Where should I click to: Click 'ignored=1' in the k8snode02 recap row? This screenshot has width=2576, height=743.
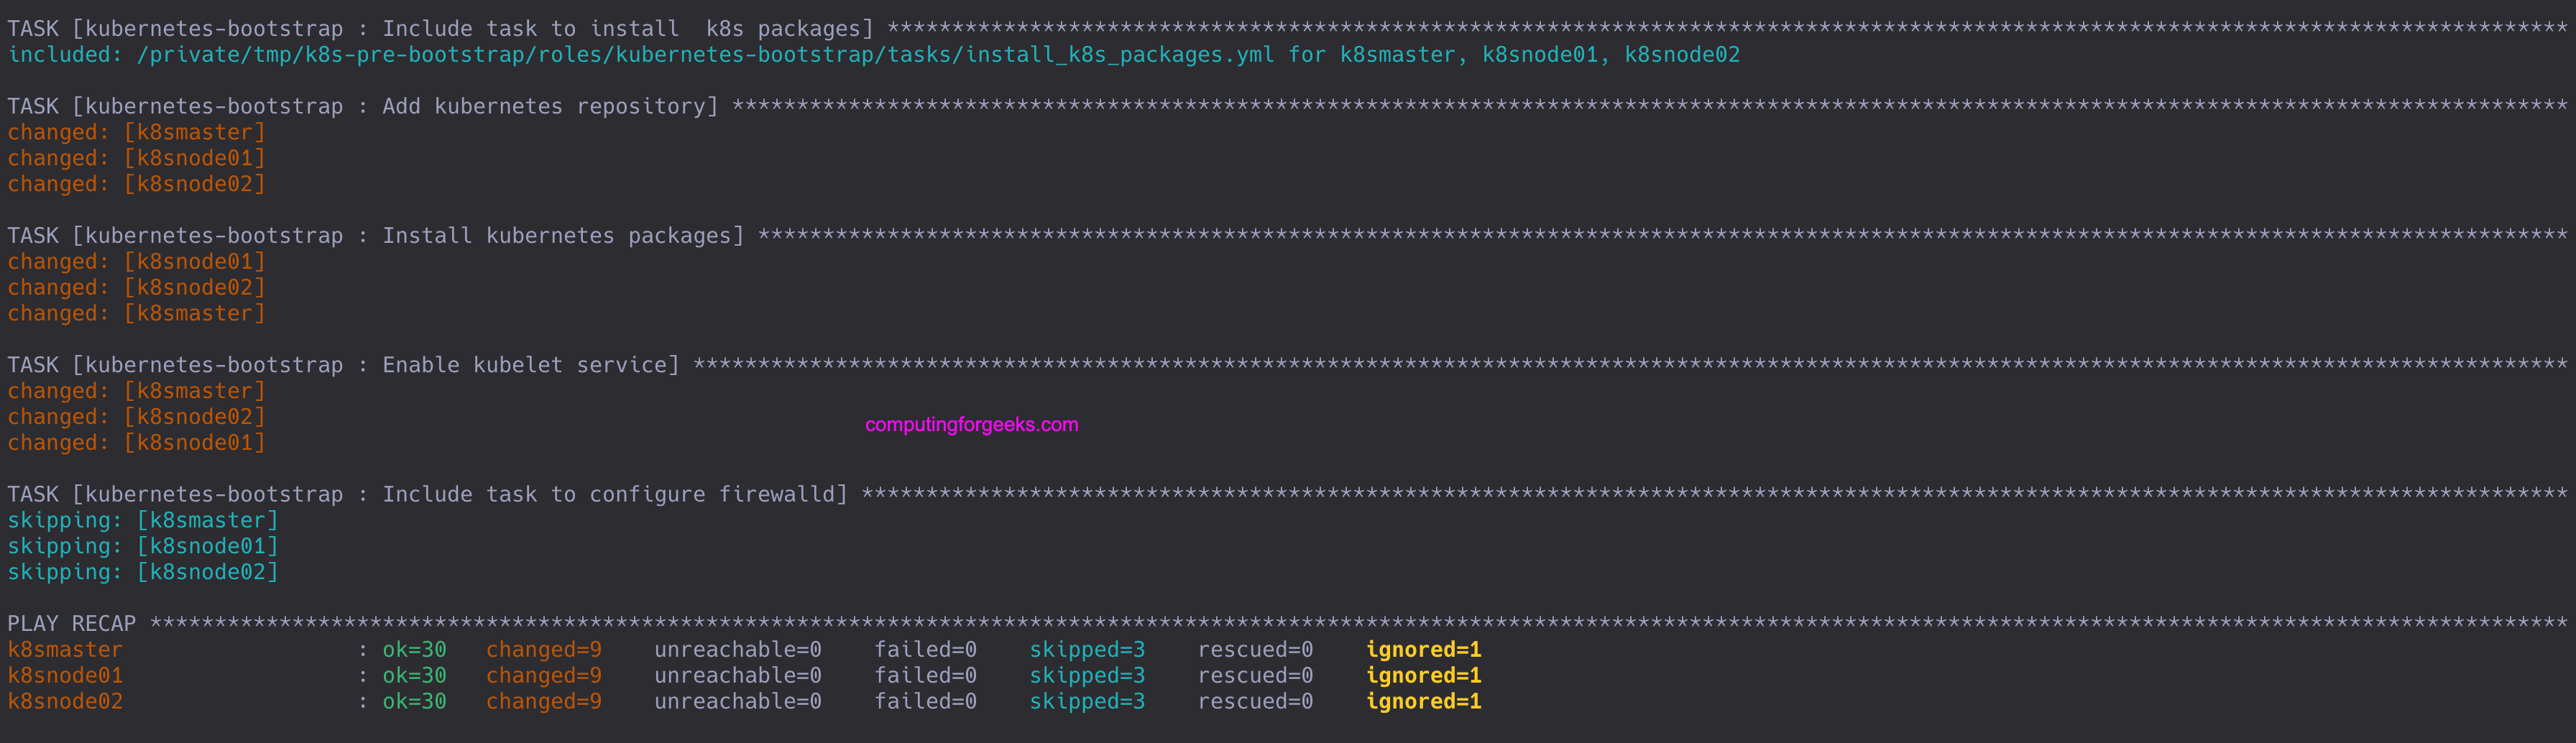coord(1424,702)
